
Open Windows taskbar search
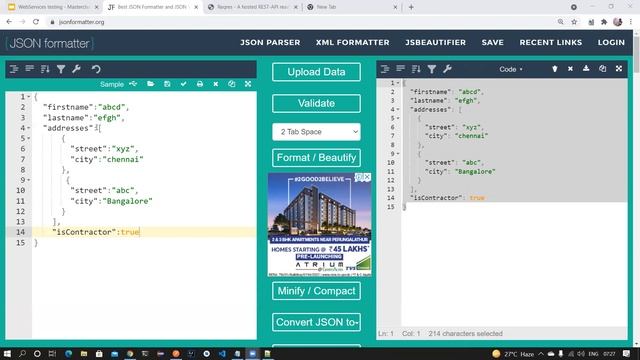pos(22,353)
